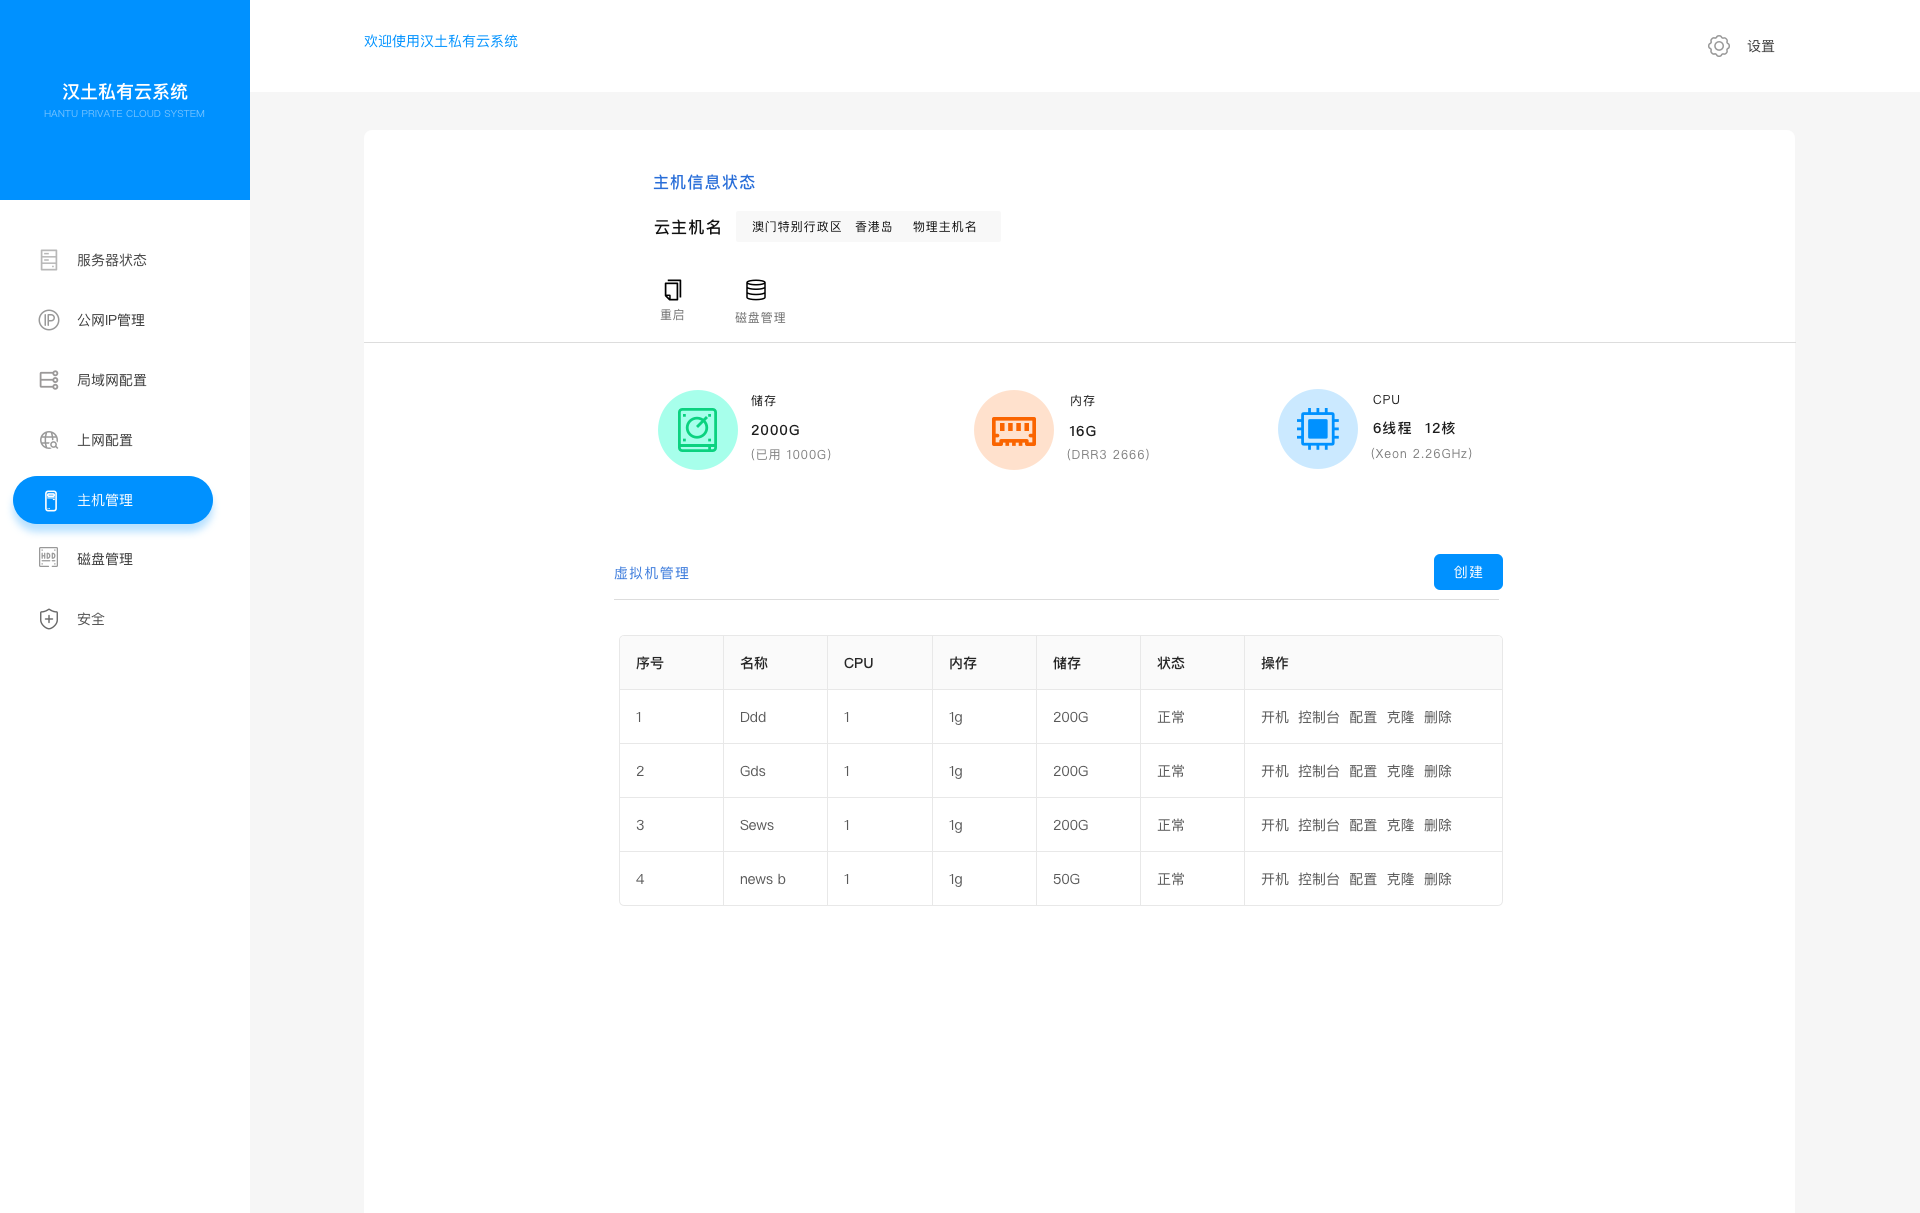Click the blue CPU chip icon

1318,429
